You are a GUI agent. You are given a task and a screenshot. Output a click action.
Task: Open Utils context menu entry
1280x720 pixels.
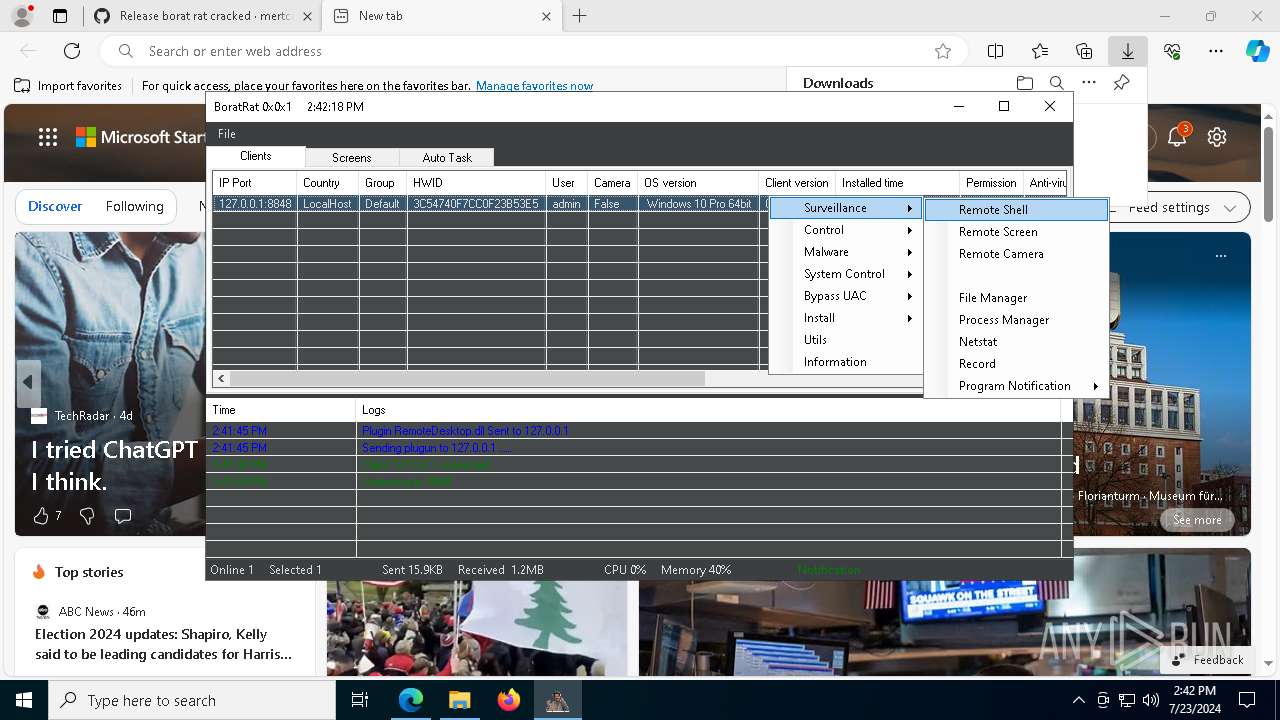tap(846, 340)
